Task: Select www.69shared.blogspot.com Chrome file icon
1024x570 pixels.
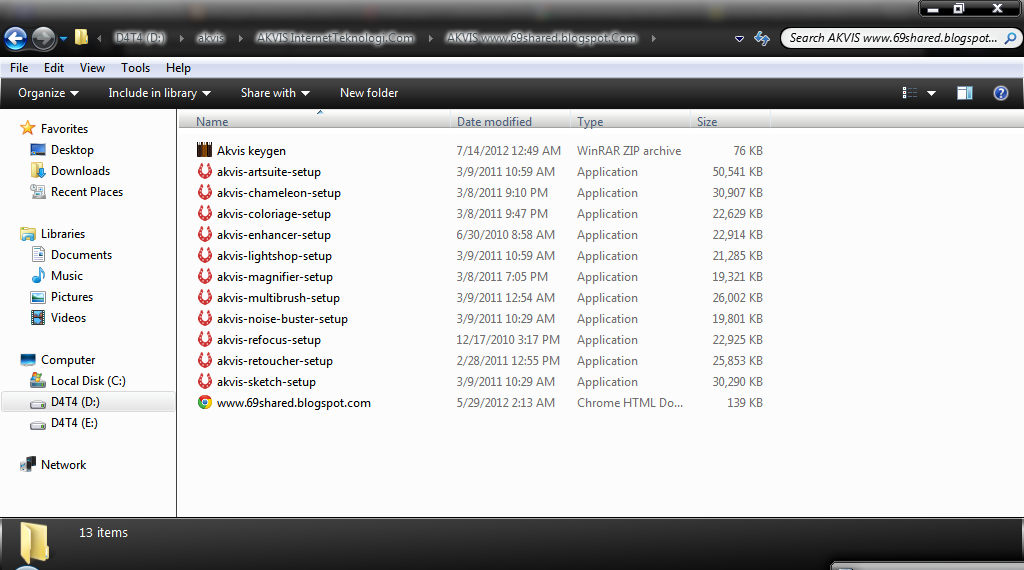Action: [x=204, y=402]
